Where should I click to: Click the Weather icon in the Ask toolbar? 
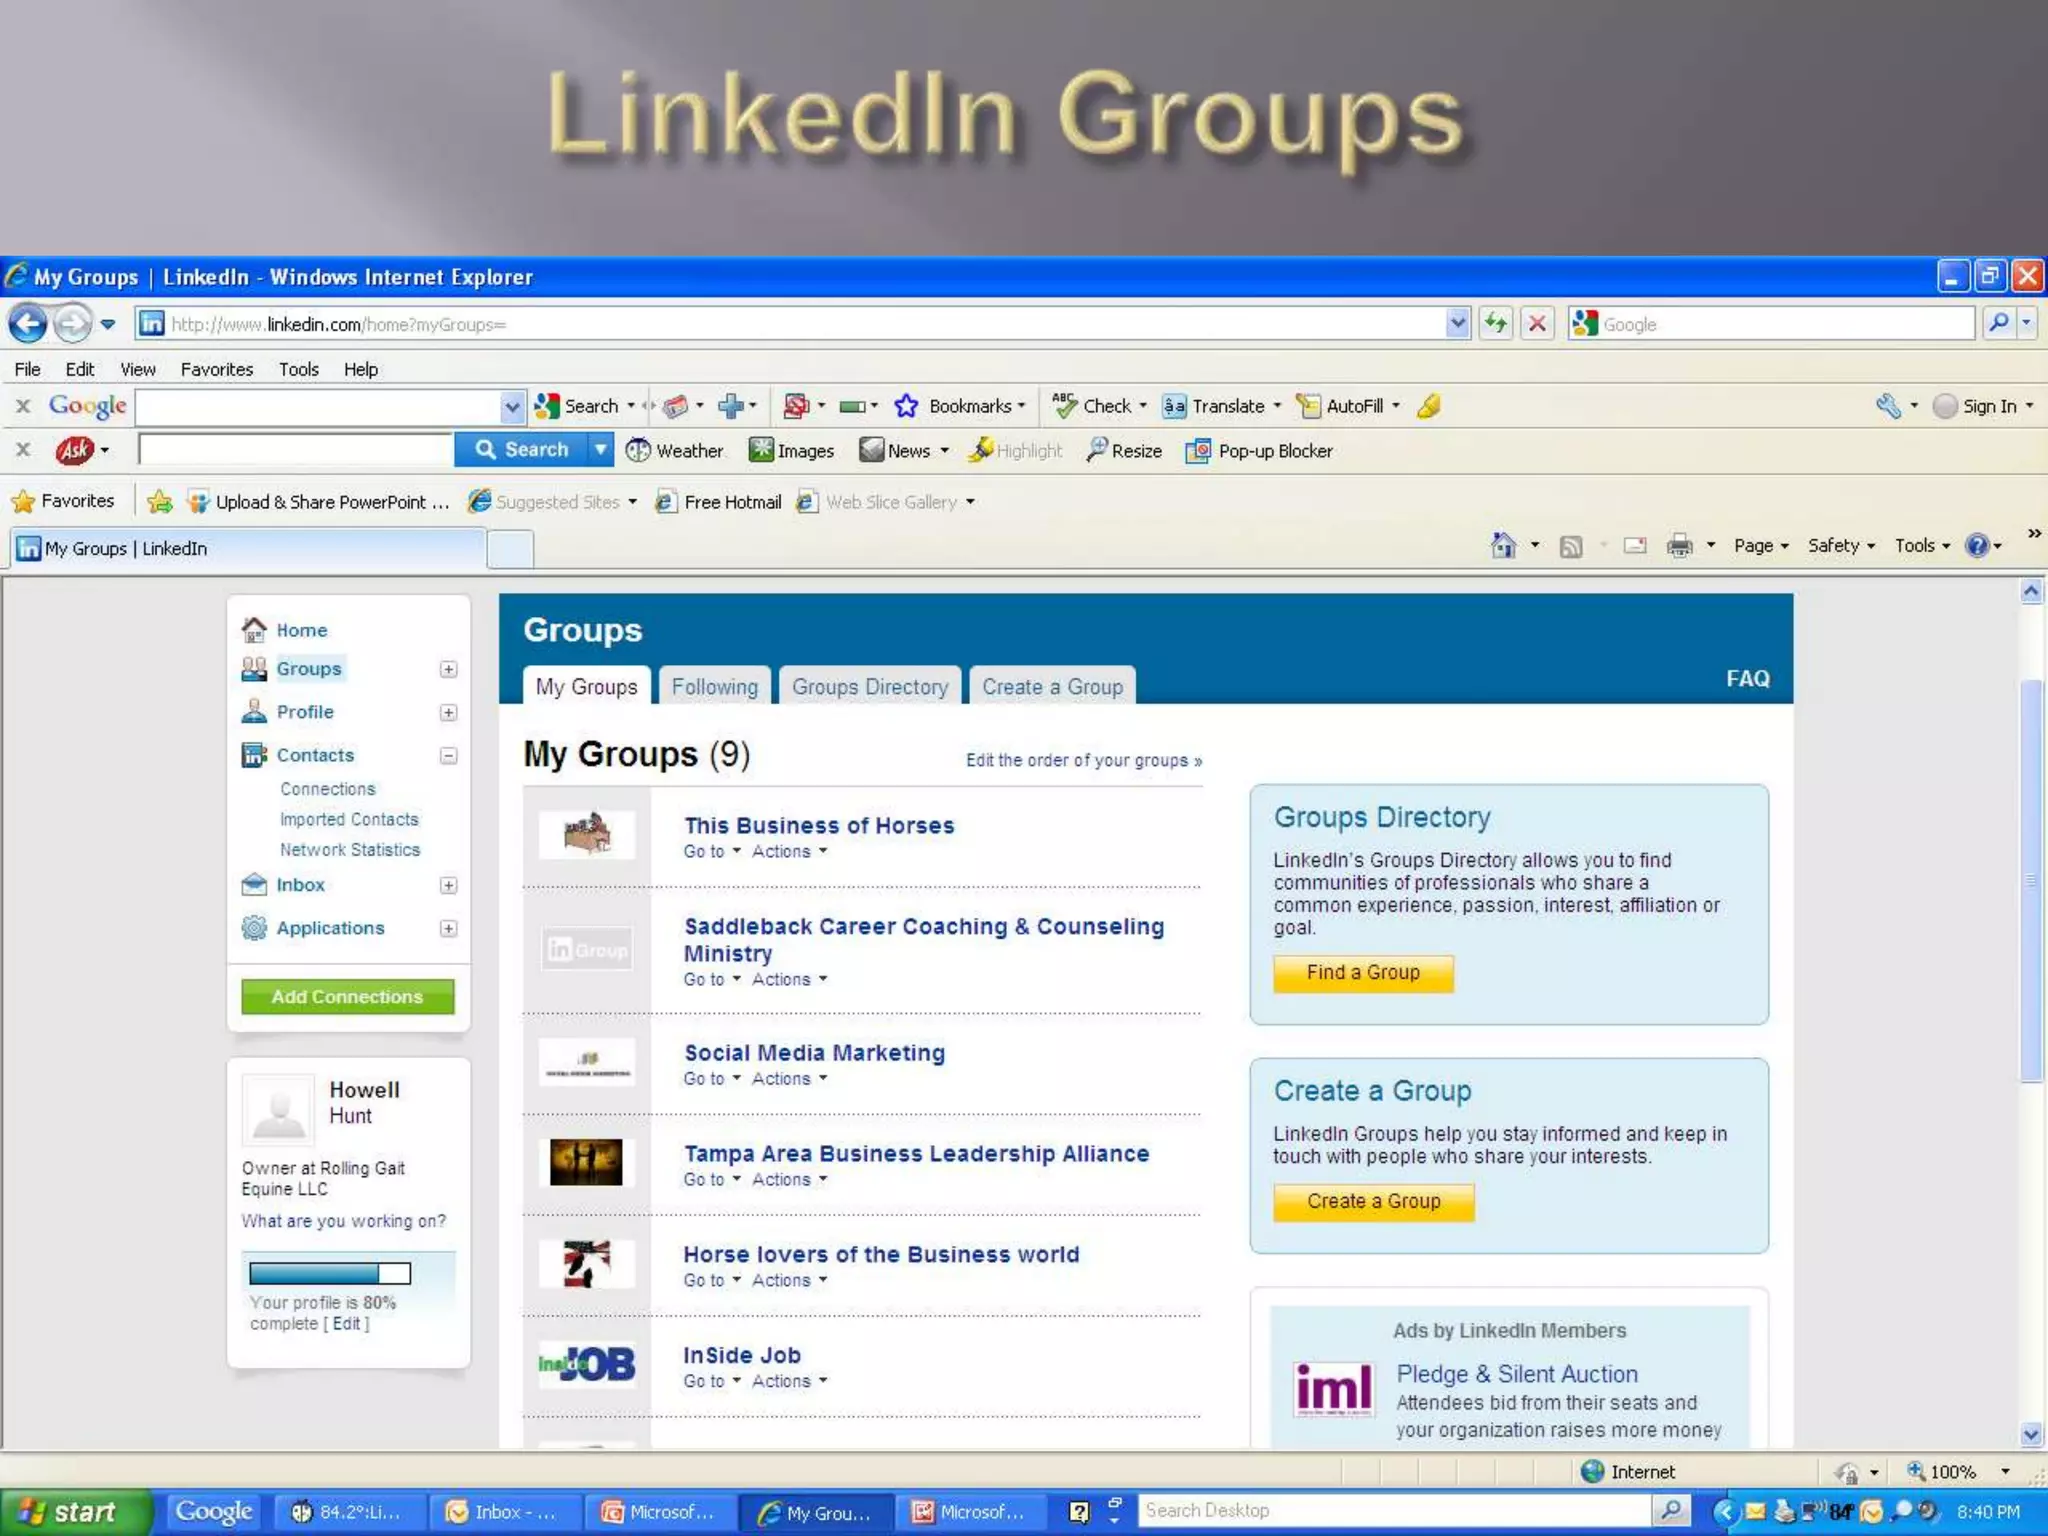(637, 450)
